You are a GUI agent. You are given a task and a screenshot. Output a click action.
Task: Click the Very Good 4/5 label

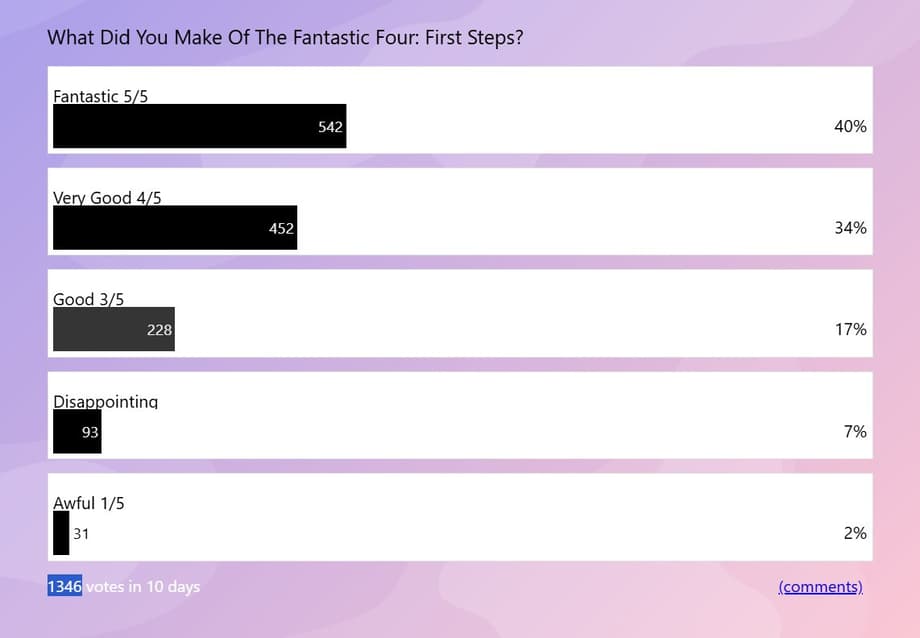[107, 198]
